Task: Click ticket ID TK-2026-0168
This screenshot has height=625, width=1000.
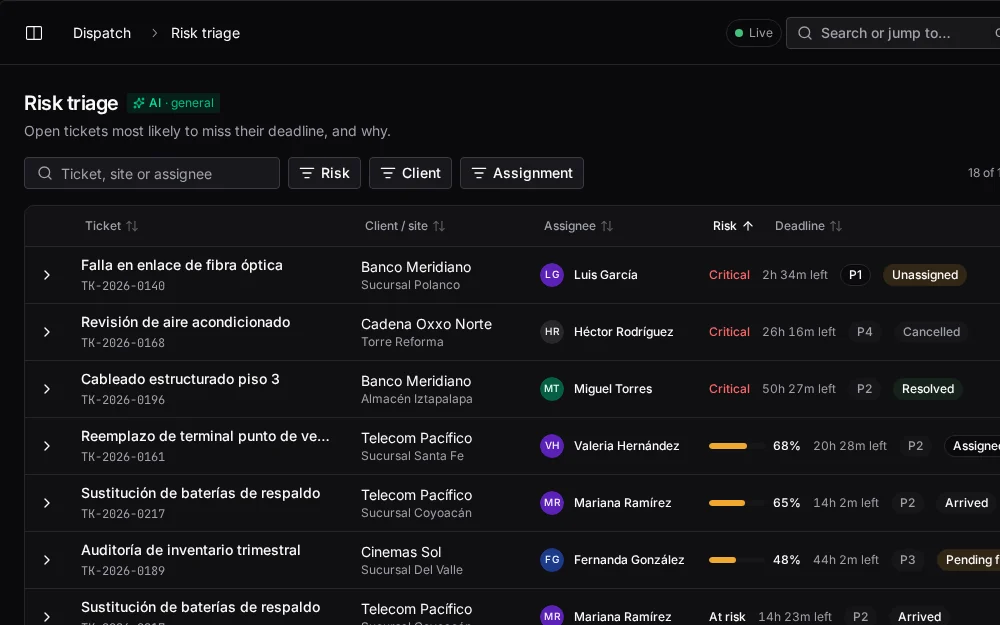Action: [123, 342]
